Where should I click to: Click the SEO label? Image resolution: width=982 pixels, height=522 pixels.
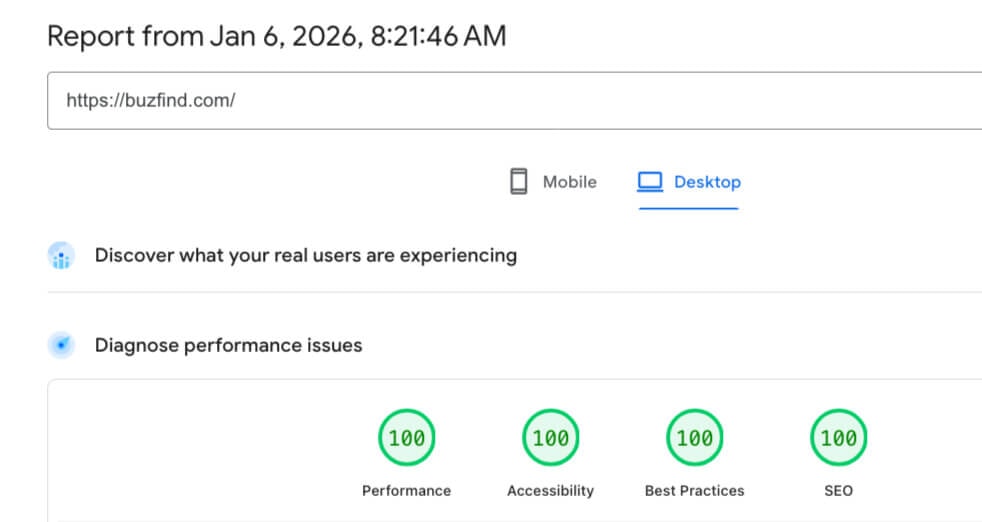(x=839, y=491)
